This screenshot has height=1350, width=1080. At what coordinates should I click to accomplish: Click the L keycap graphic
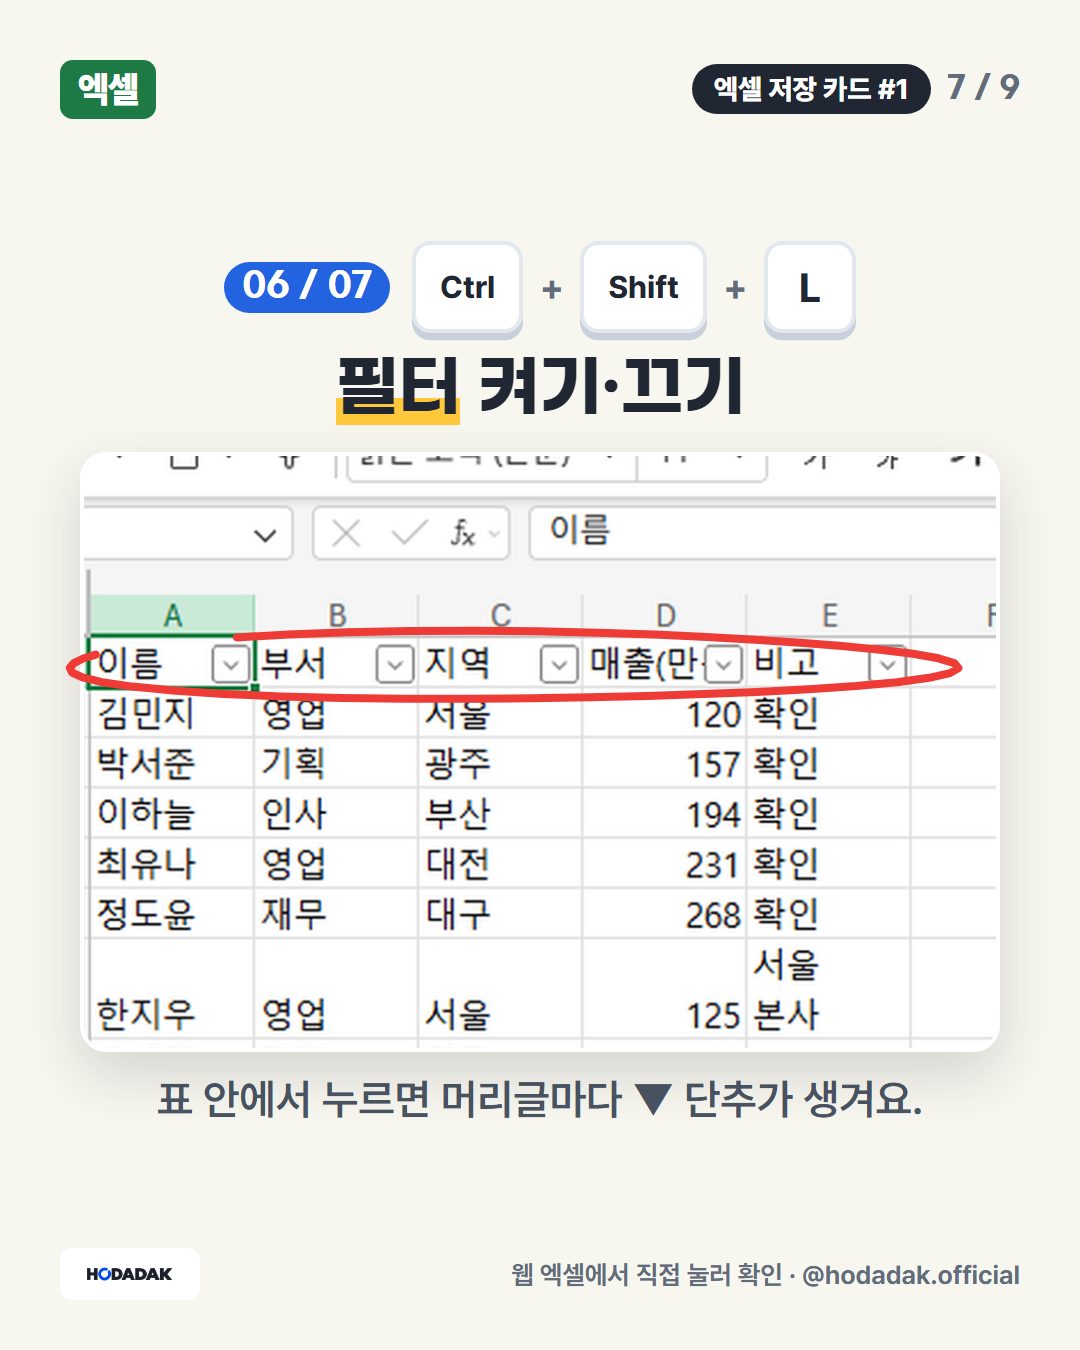[810, 288]
